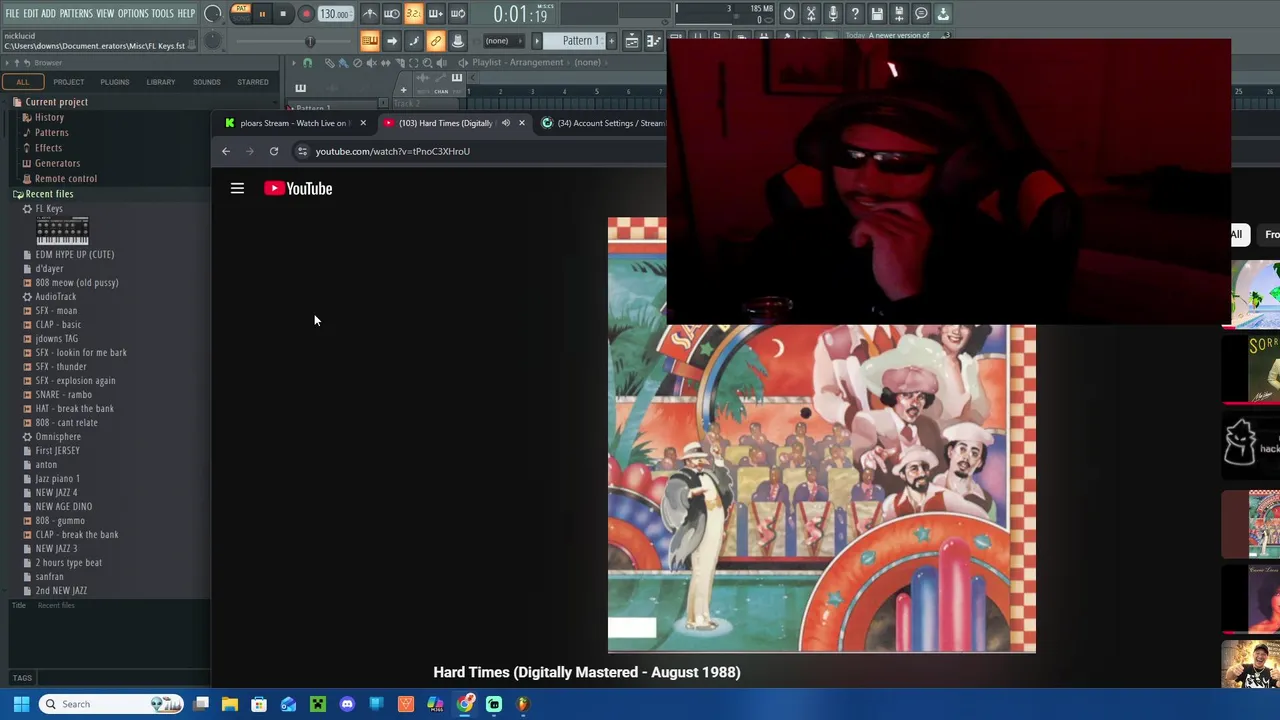The image size is (1280, 720).
Task: Toggle the step editing mode button
Action: tap(413, 41)
